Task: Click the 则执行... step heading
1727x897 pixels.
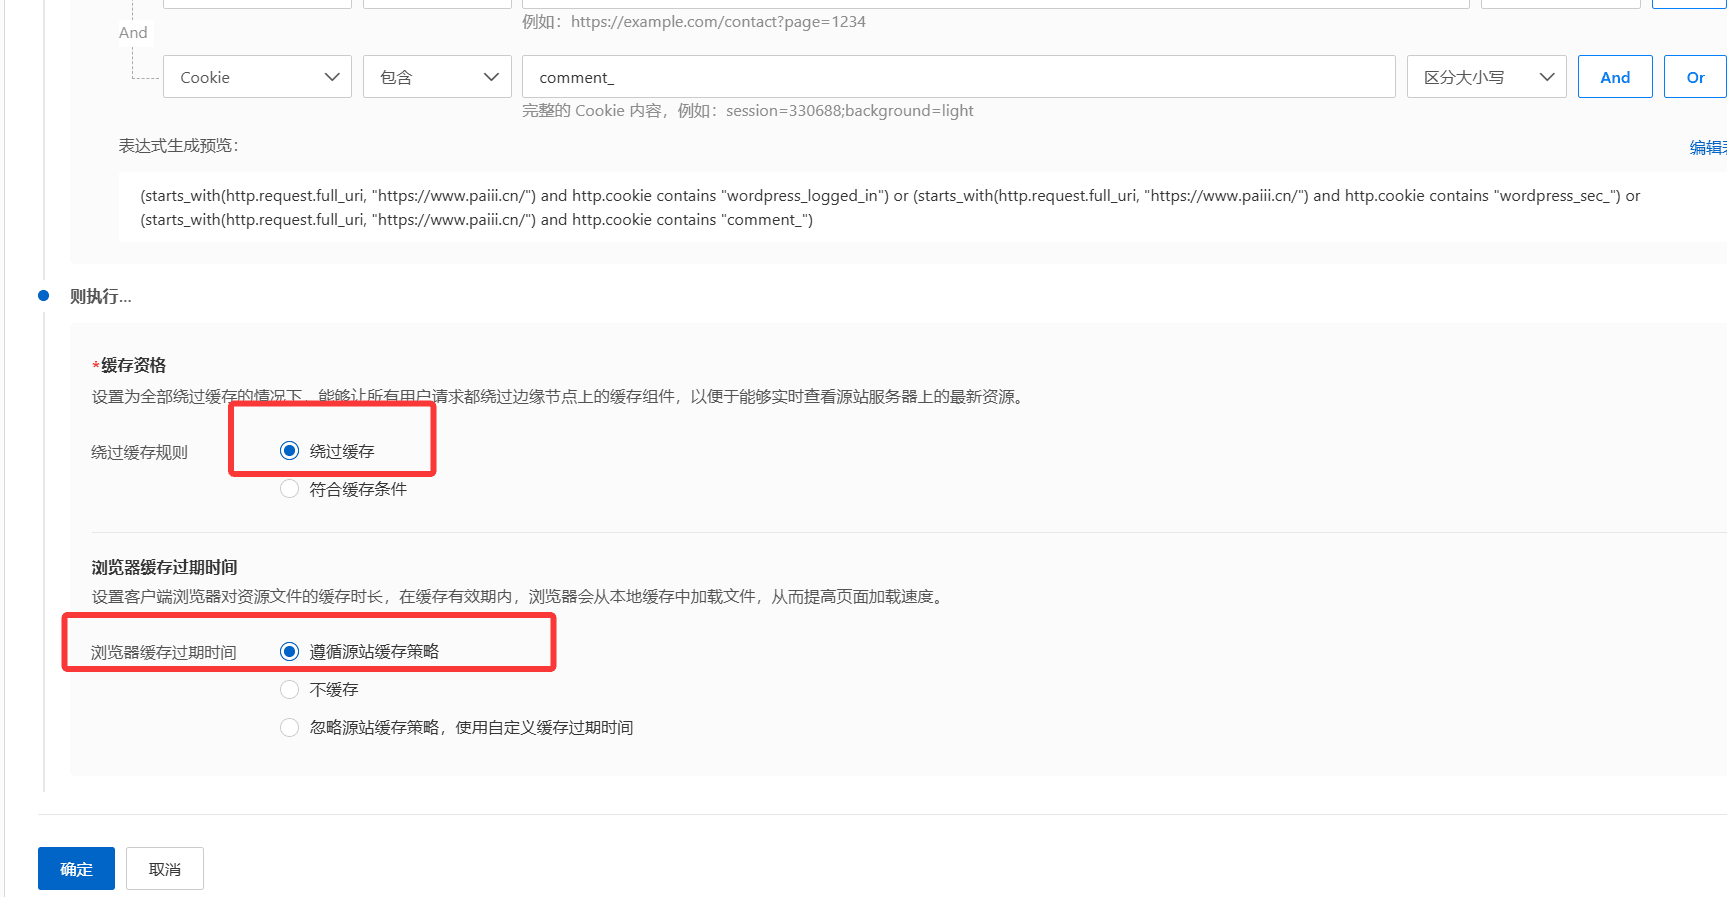Action: point(100,296)
